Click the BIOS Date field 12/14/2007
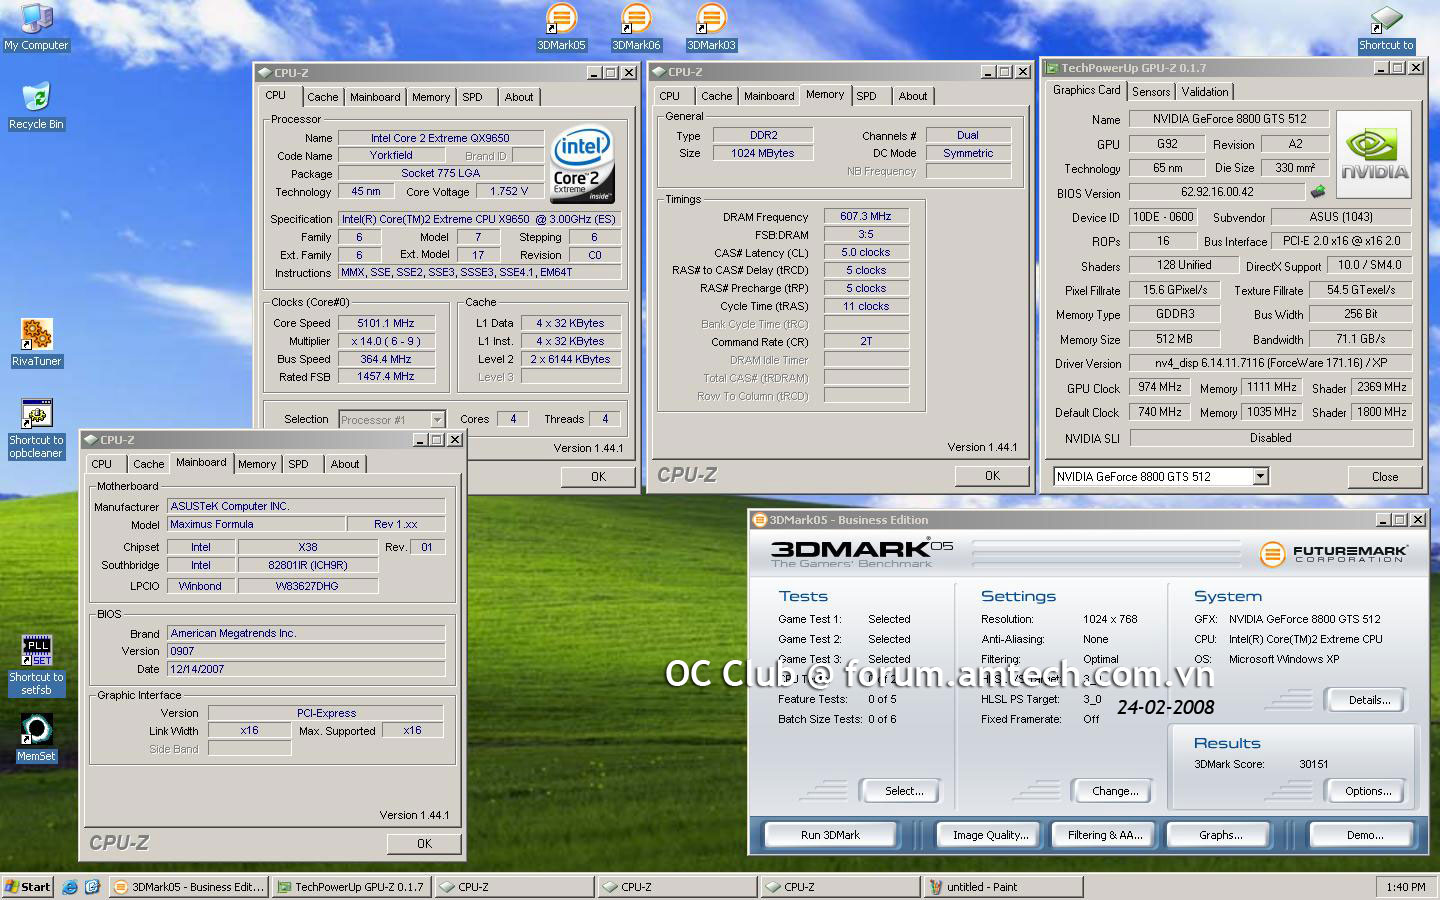The width and height of the screenshot is (1440, 900). 306,669
